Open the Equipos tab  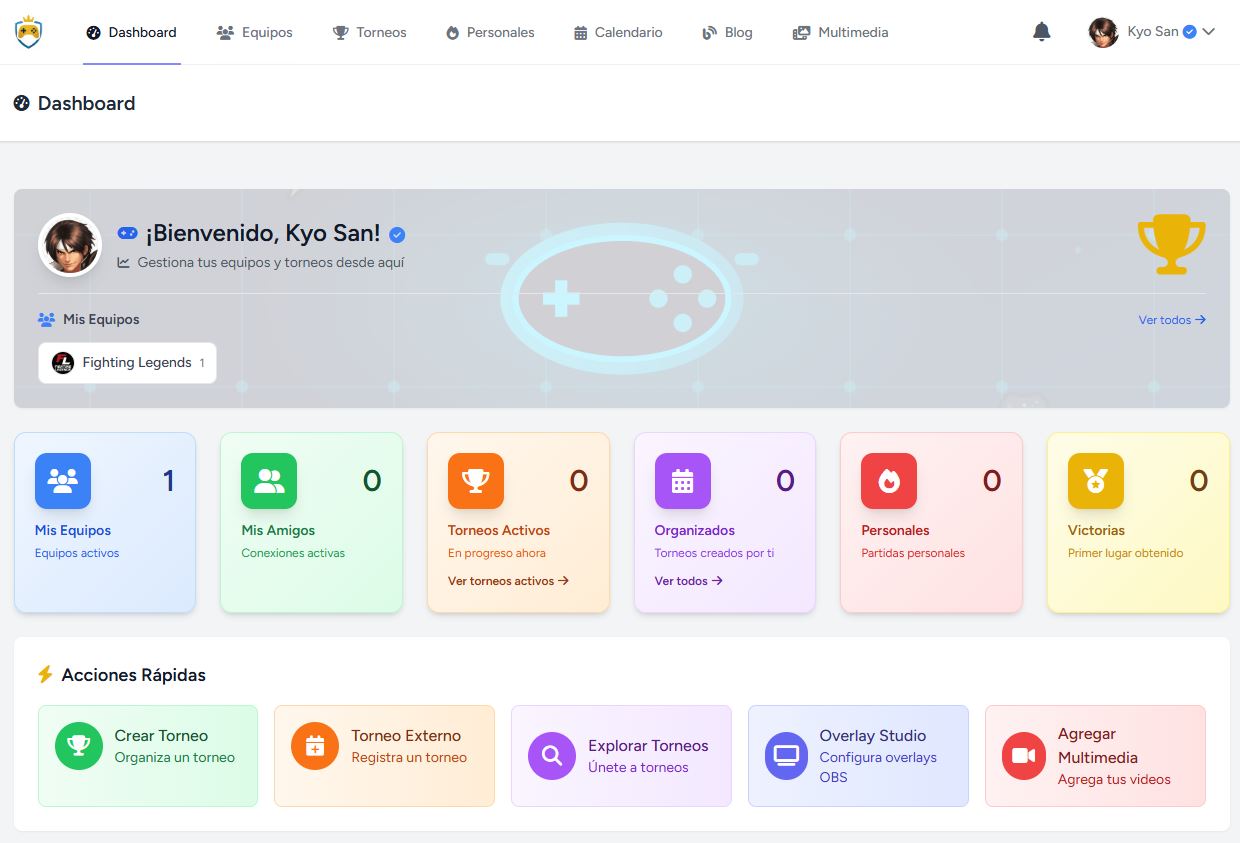point(255,32)
